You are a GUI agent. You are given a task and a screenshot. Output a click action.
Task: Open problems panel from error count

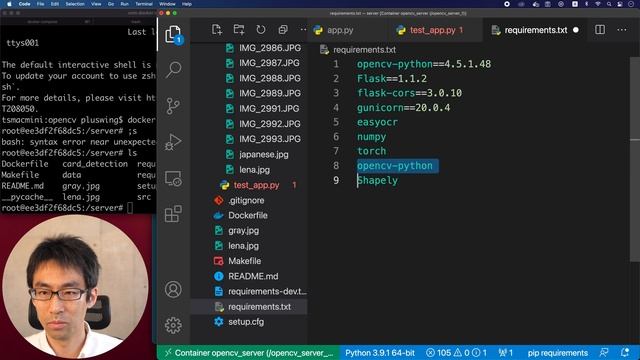coord(456,353)
